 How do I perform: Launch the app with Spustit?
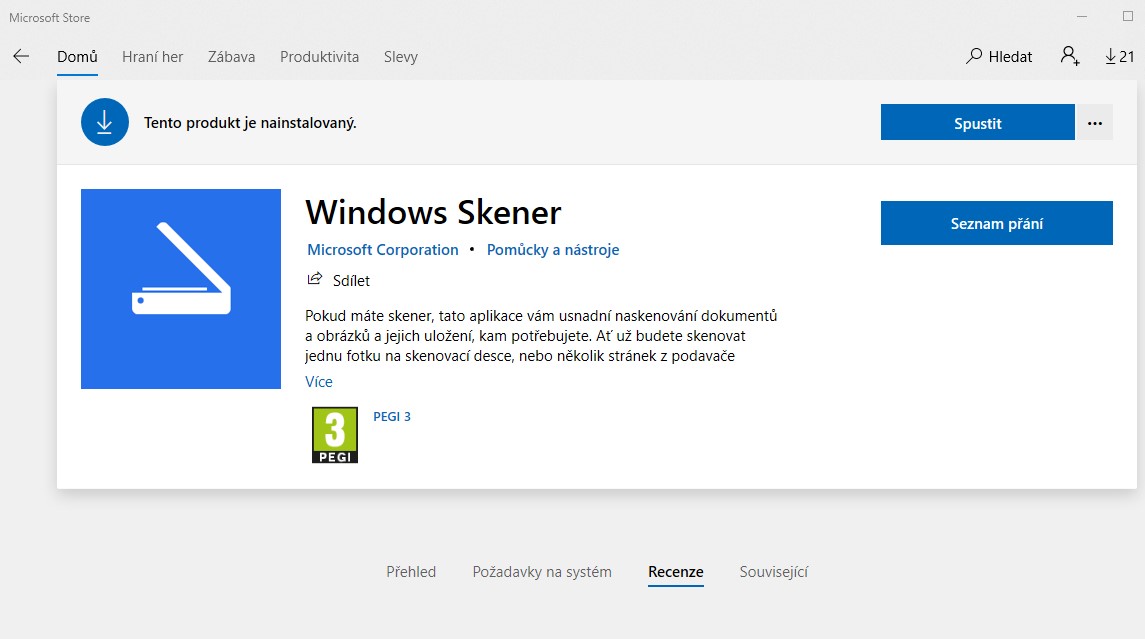tap(977, 123)
